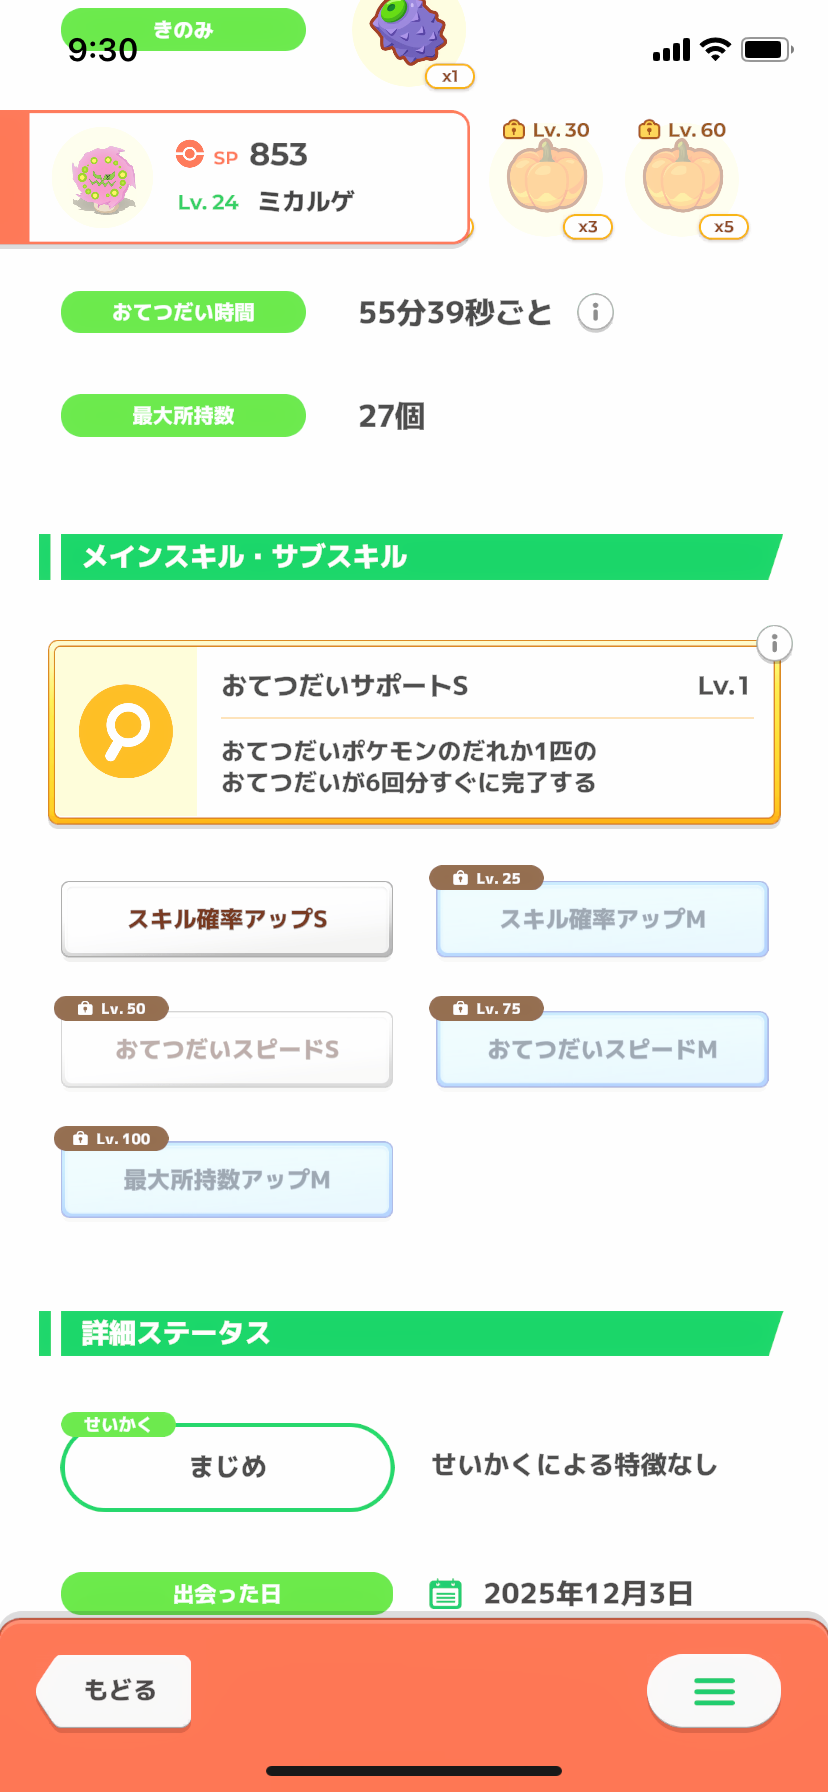Viewport: 828px width, 1792px height.
Task: Tap the まじめ nature box
Action: click(x=227, y=1467)
